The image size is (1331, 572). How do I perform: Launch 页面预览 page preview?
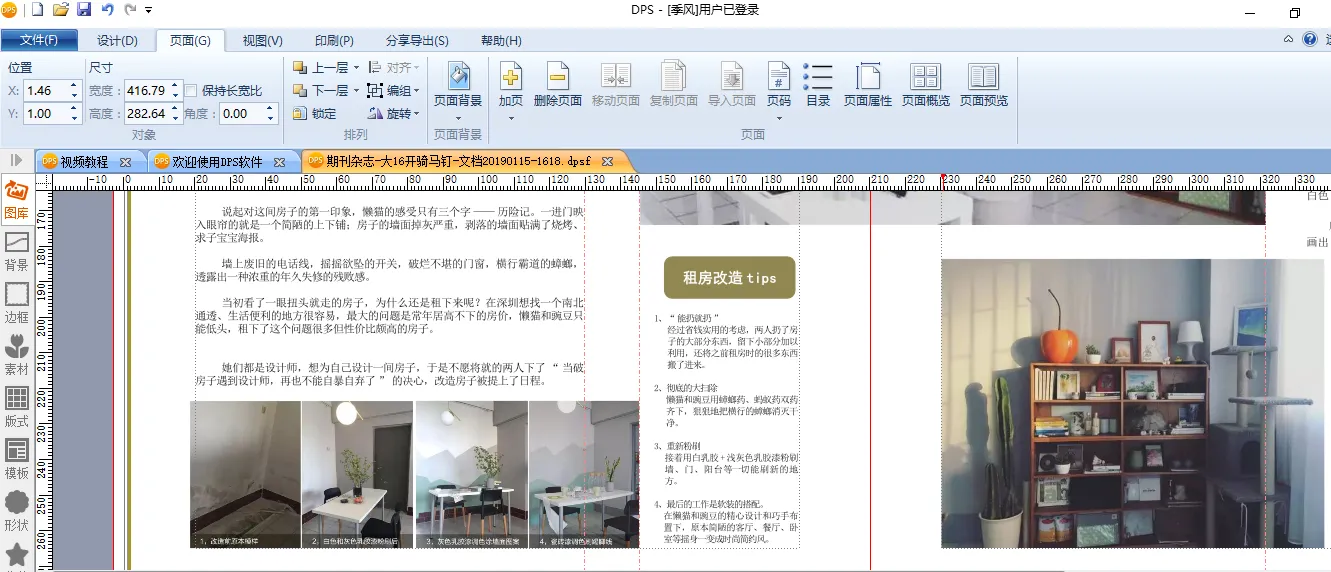(983, 85)
